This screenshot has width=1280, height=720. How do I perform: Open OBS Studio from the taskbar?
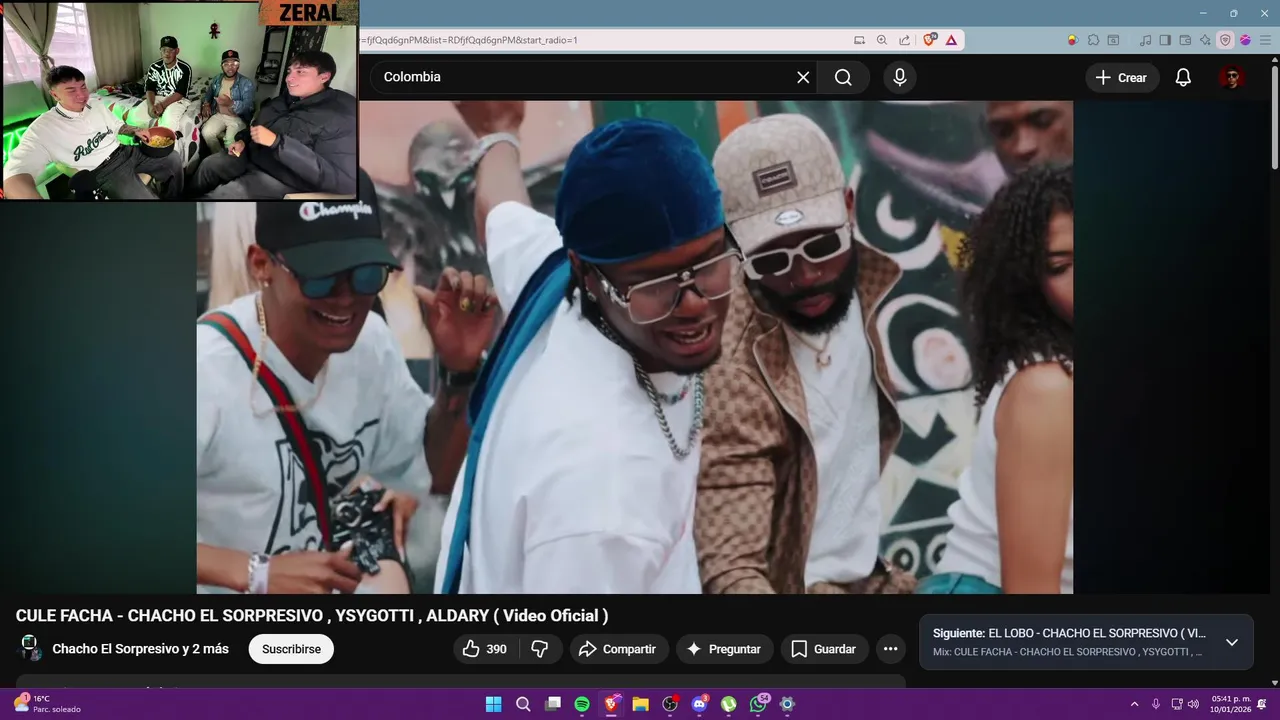(x=670, y=704)
